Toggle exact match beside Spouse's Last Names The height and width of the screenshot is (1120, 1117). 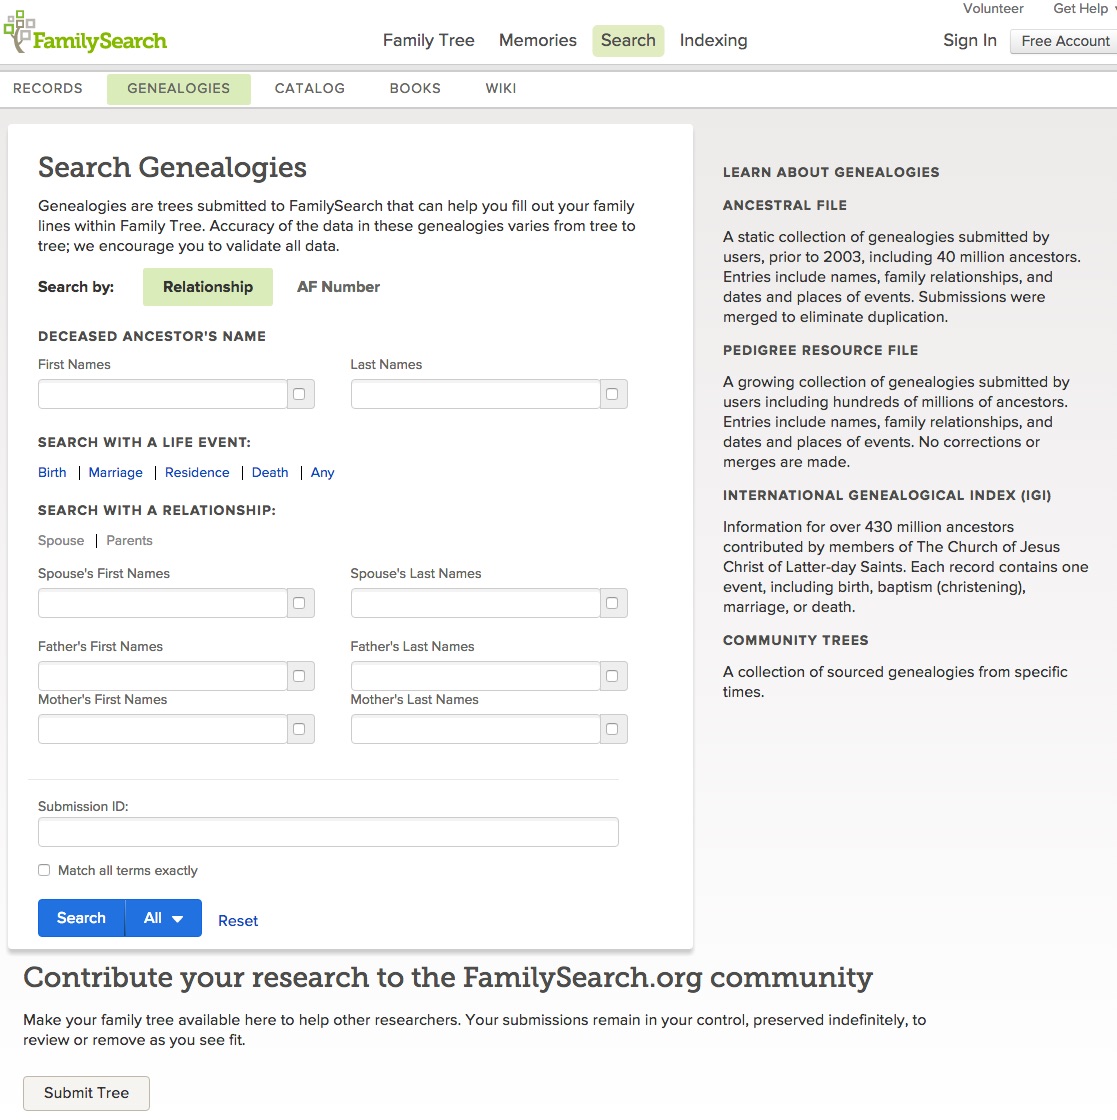coord(613,603)
